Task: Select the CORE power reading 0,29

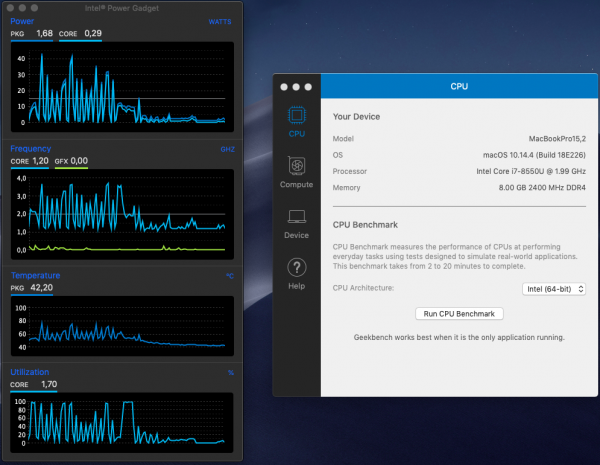Action: [93, 34]
